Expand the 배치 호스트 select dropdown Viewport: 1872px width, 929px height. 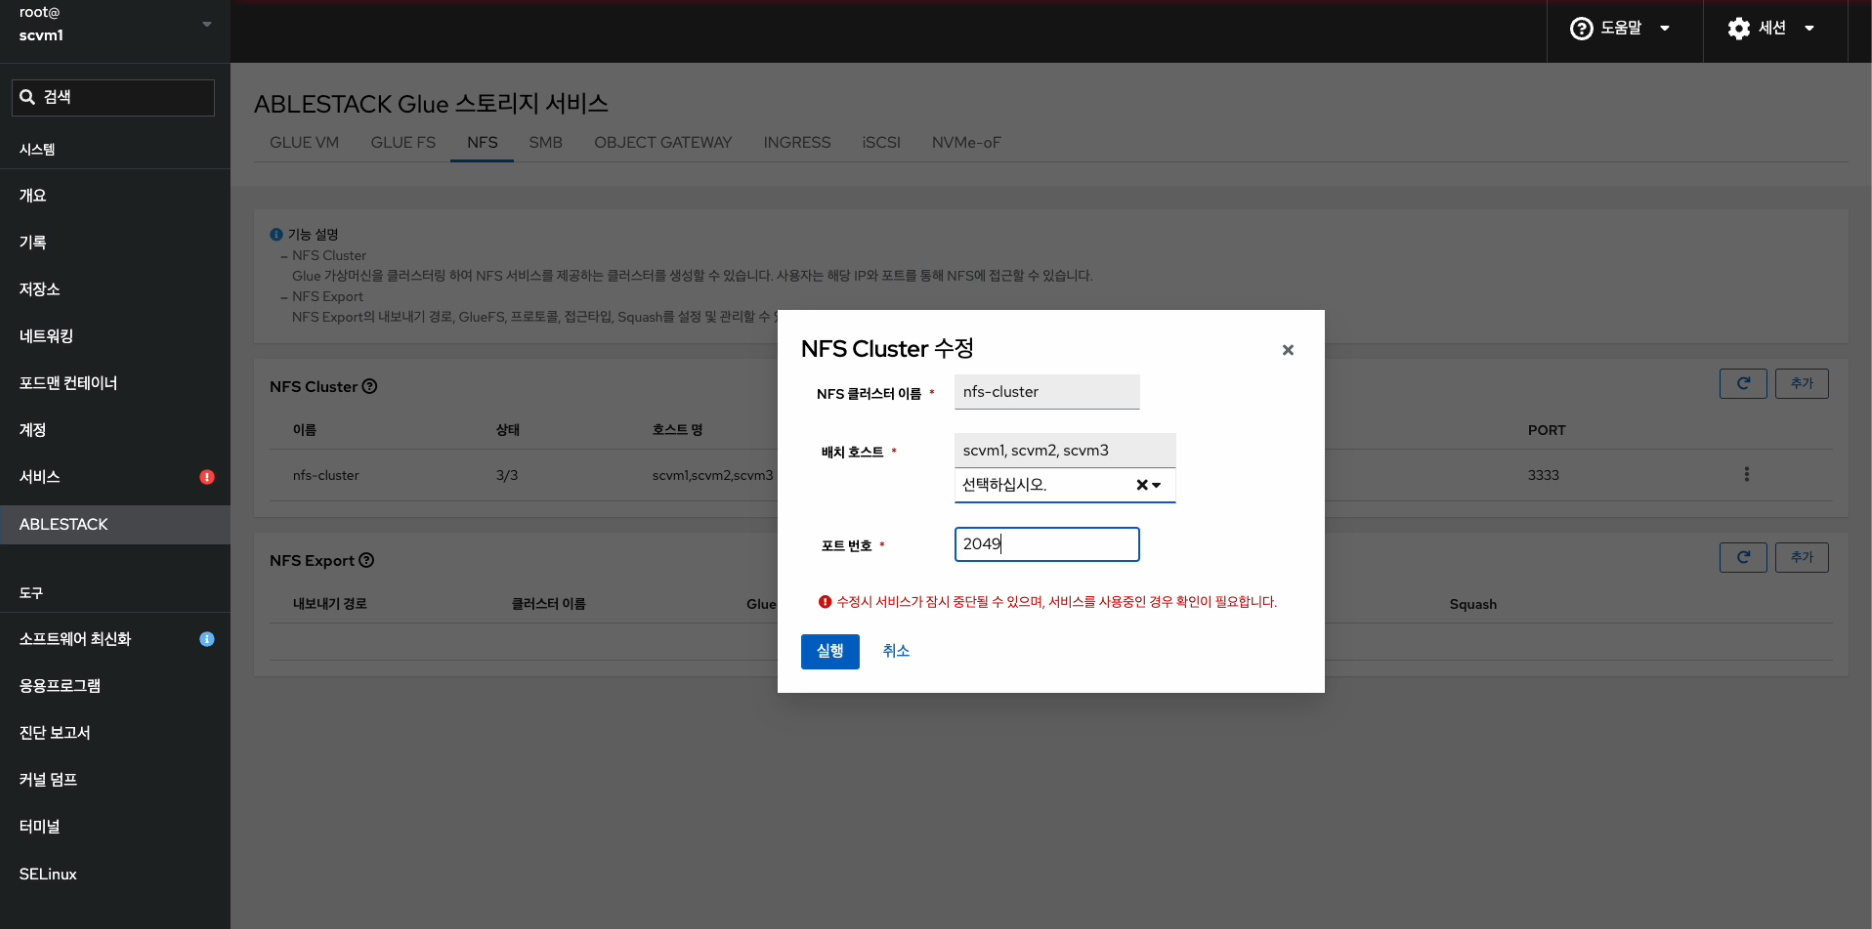click(x=1157, y=485)
